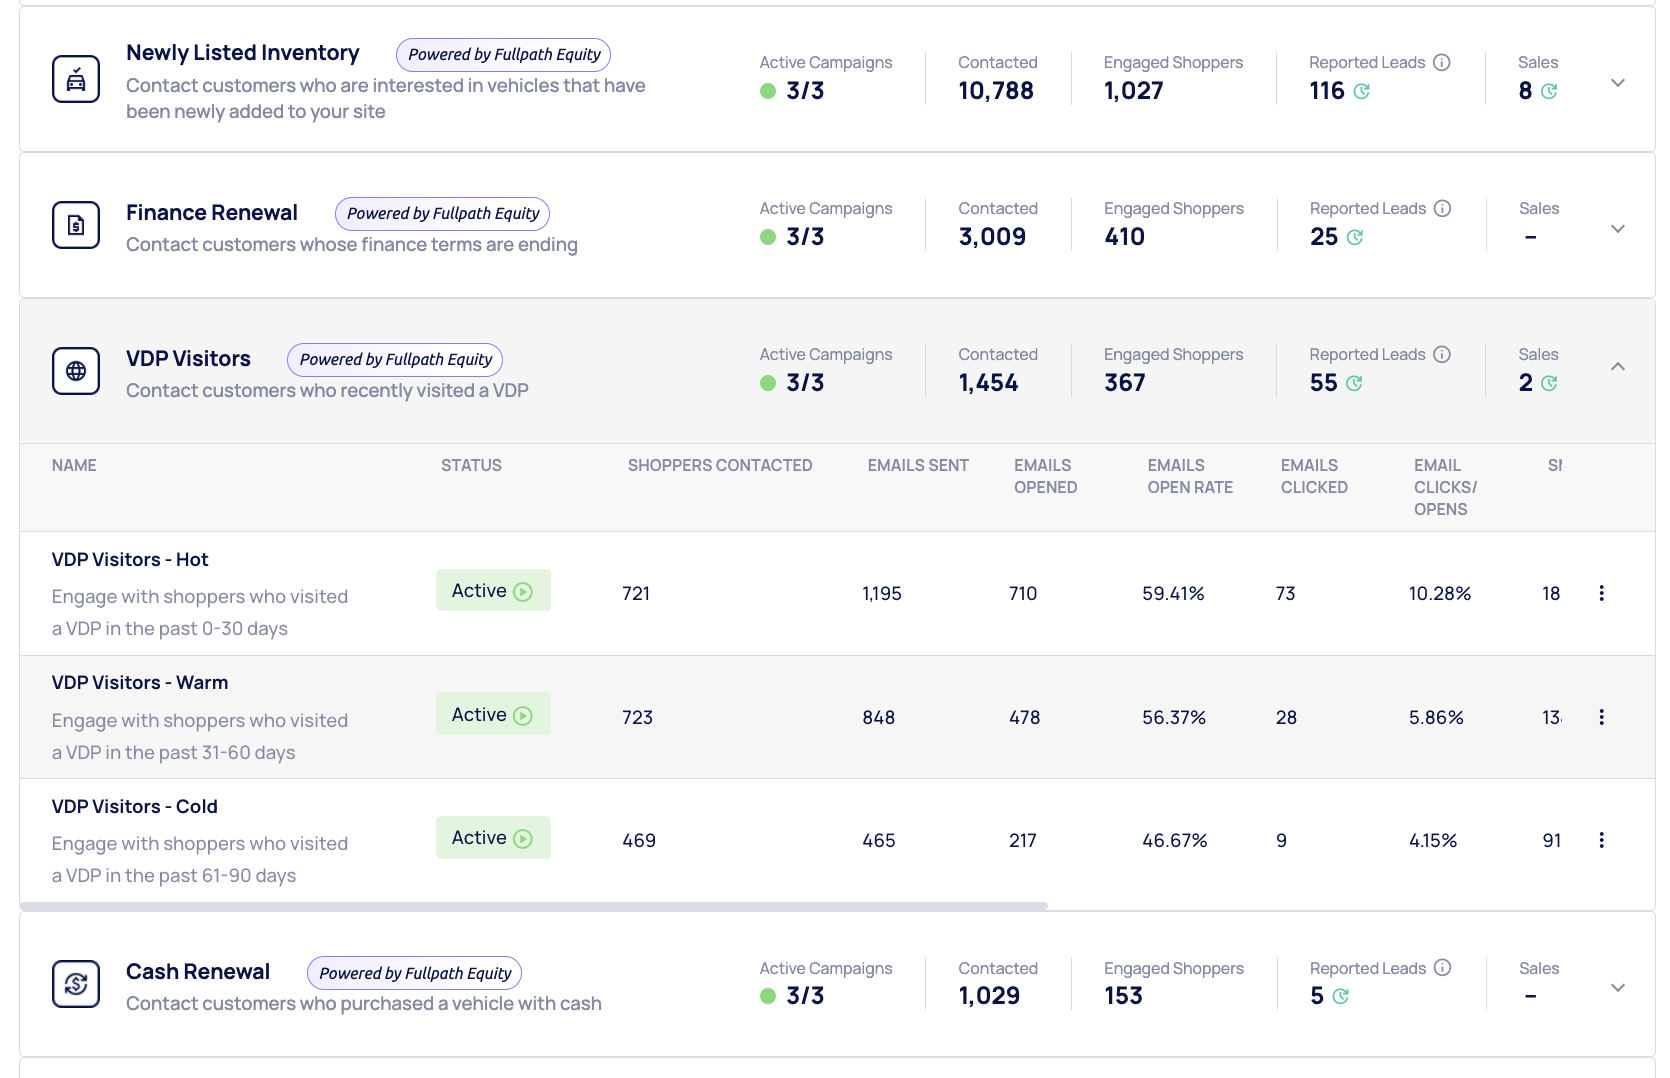The width and height of the screenshot is (1670, 1078).
Task: Open options menu for VDP Visitors - Cold
Action: coord(1601,841)
